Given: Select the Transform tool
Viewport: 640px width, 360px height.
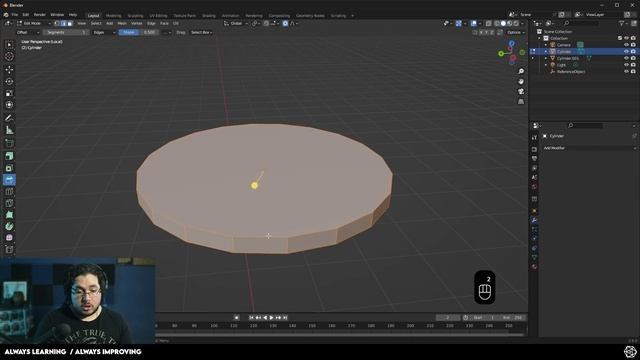Looking at the screenshot, I should click(x=9, y=105).
